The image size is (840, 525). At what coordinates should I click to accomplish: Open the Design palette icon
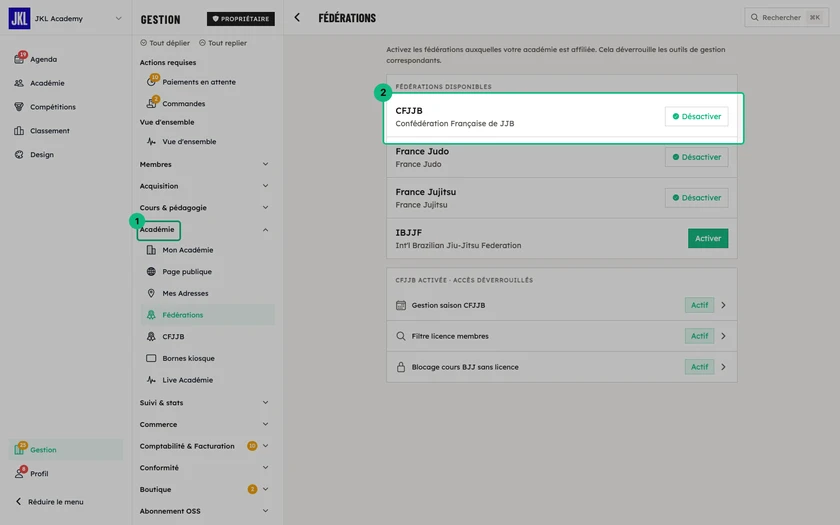(19, 154)
